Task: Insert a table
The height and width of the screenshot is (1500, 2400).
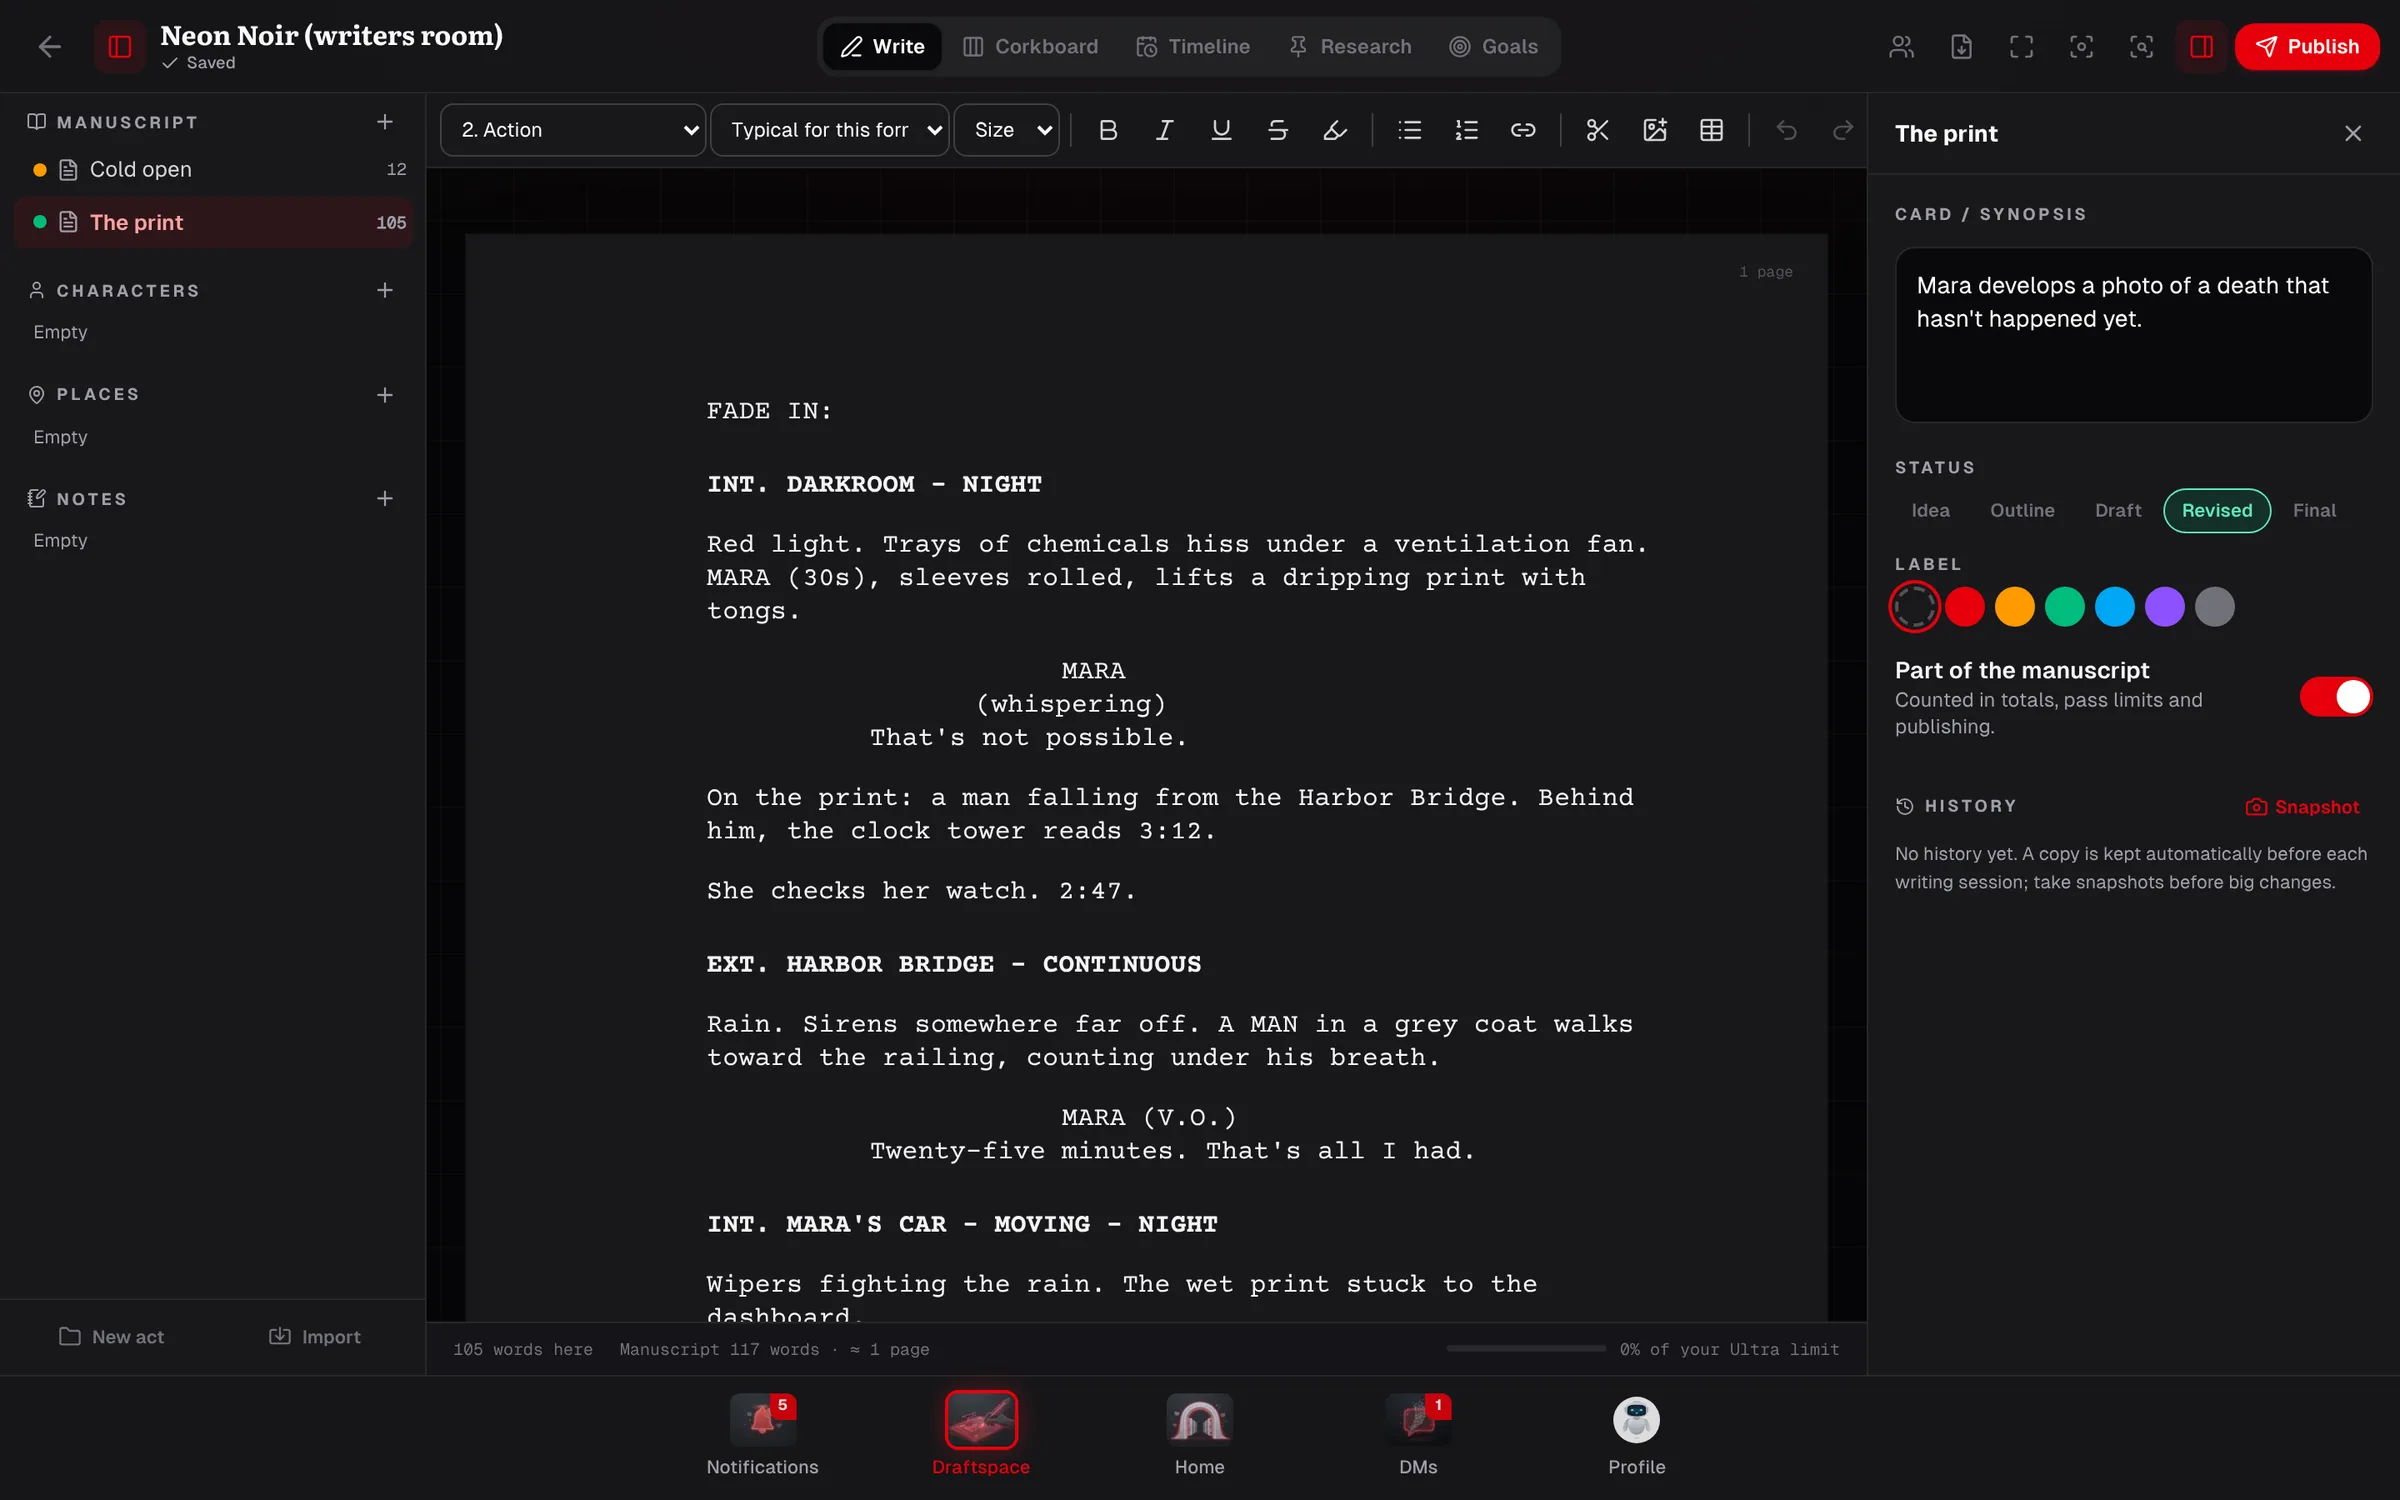Action: tap(1711, 130)
